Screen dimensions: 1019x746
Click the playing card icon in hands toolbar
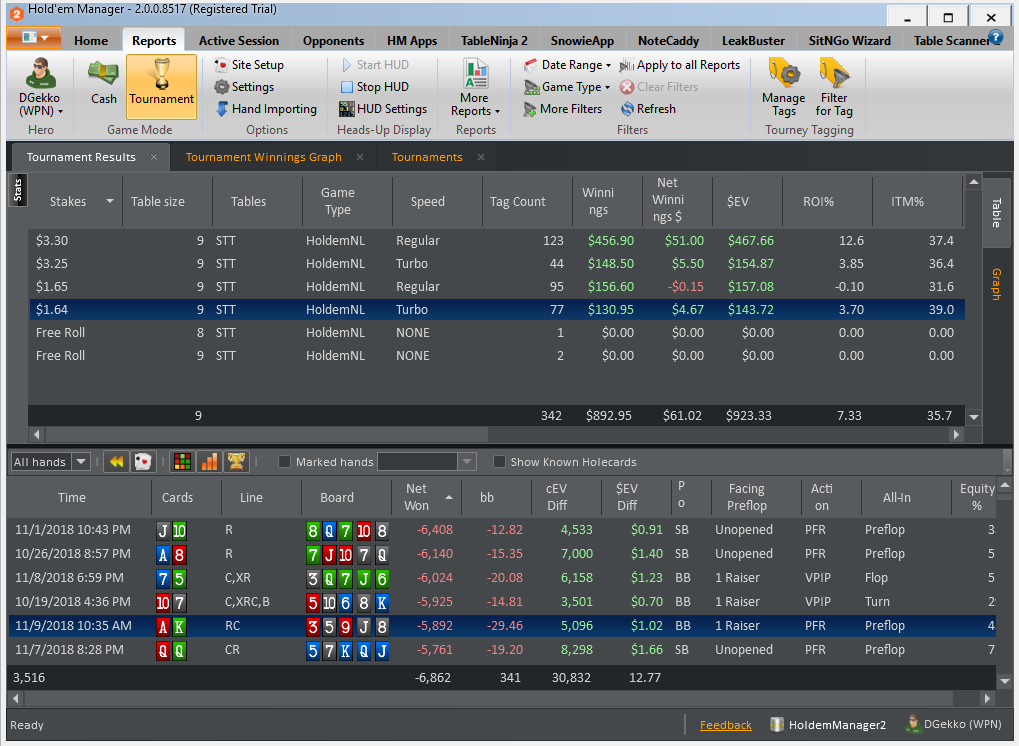click(143, 462)
